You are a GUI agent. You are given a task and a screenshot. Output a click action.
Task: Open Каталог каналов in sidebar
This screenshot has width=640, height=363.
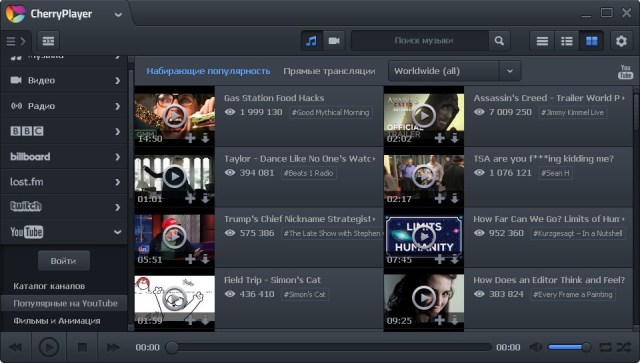click(49, 286)
